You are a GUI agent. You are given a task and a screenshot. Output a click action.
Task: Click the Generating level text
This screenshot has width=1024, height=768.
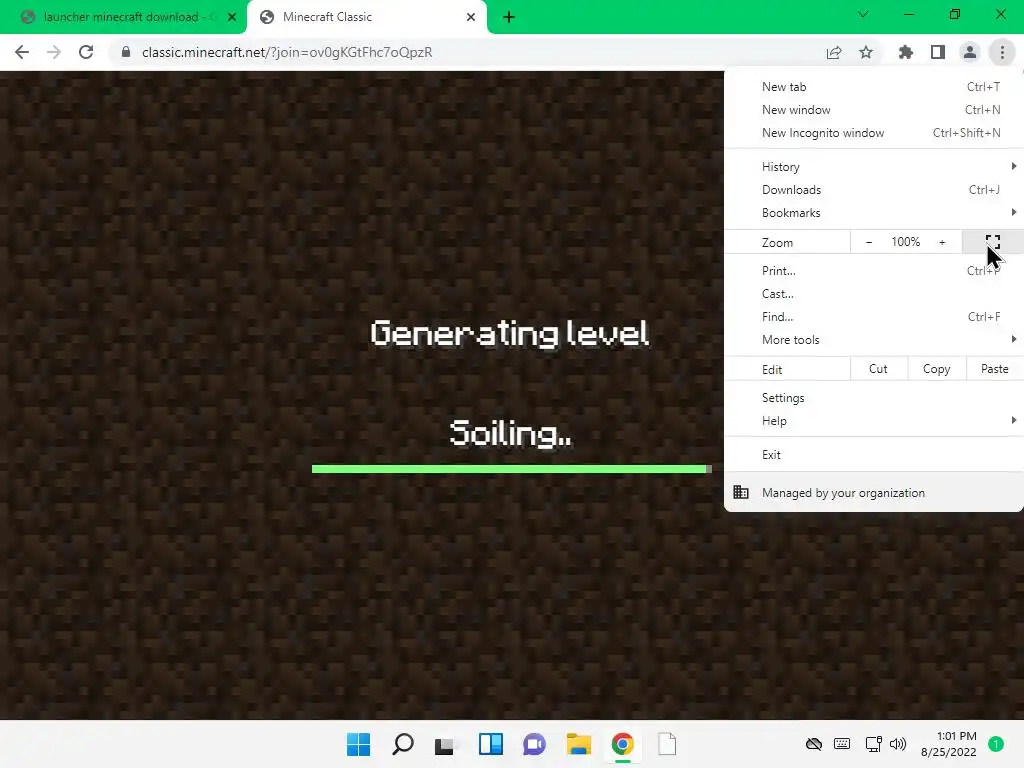point(509,334)
